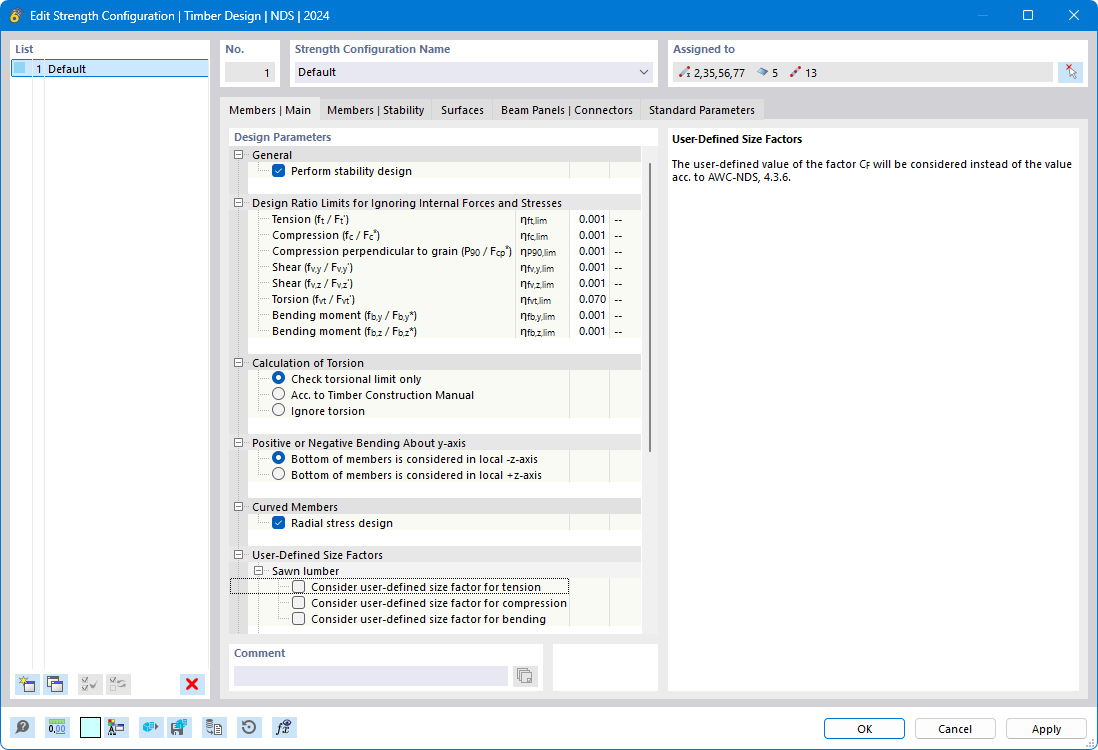1098x750 pixels.
Task: Collapse the Curved Members section
Action: 238,506
